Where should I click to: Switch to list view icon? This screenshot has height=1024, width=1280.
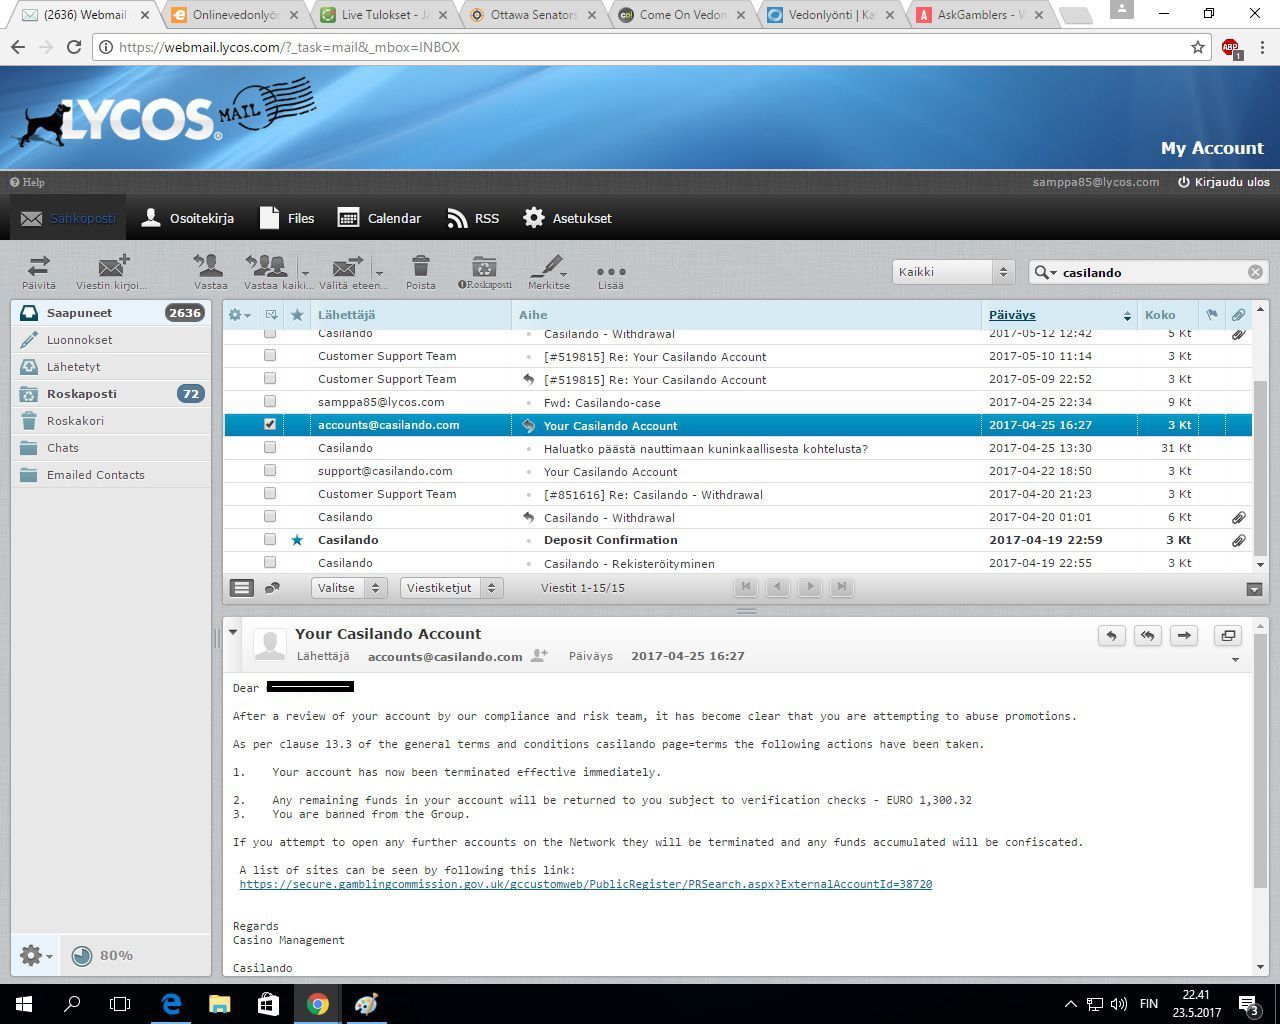pyautogui.click(x=242, y=588)
